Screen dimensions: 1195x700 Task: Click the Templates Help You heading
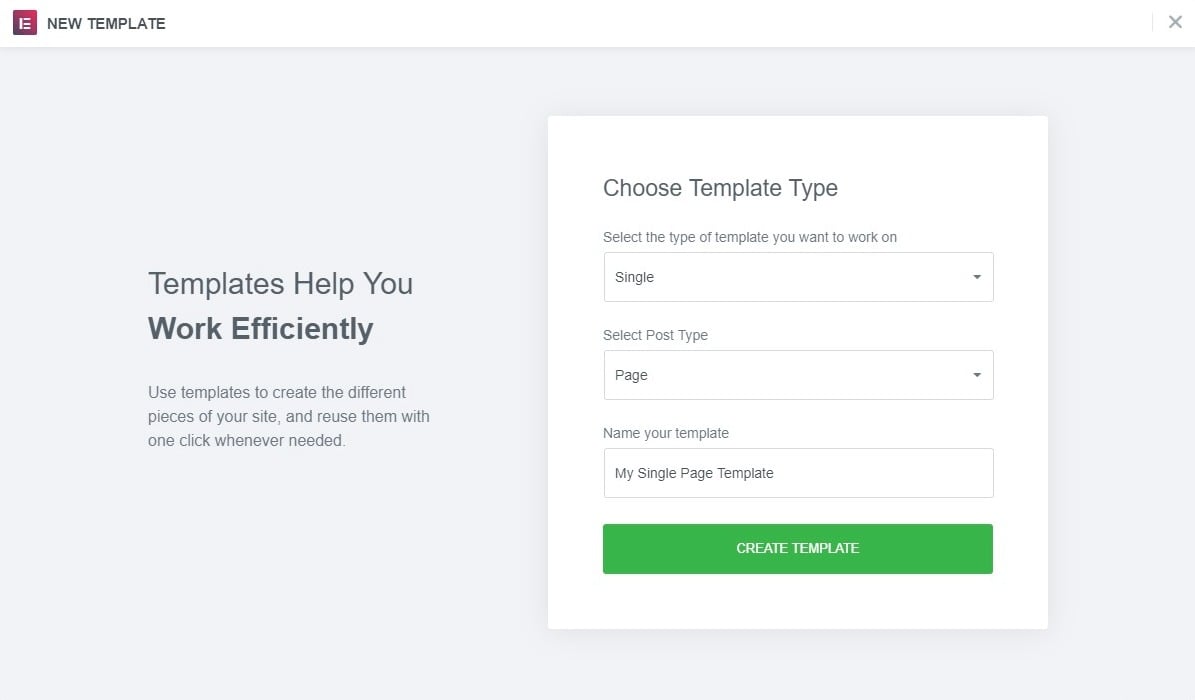tap(280, 284)
